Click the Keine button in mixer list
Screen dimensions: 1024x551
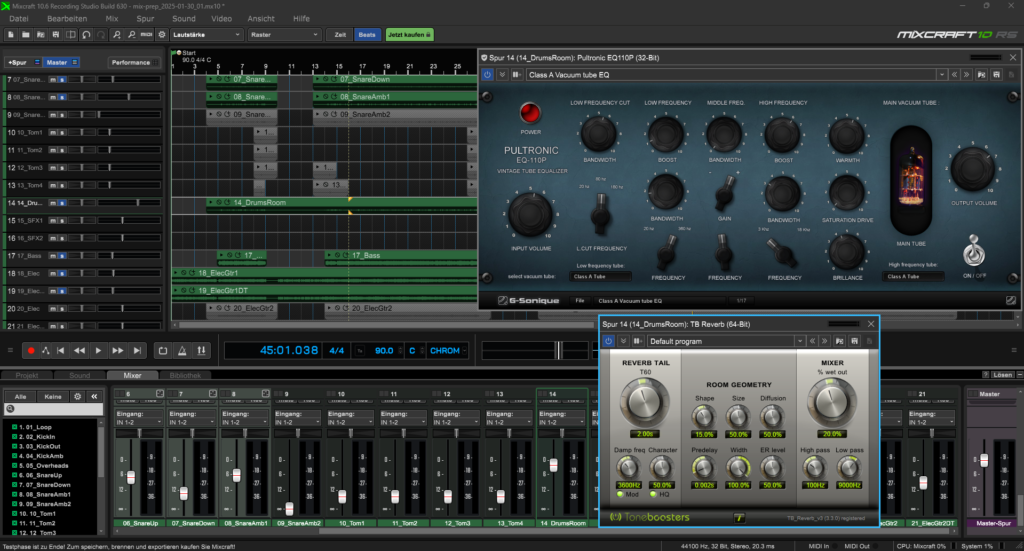coord(52,396)
